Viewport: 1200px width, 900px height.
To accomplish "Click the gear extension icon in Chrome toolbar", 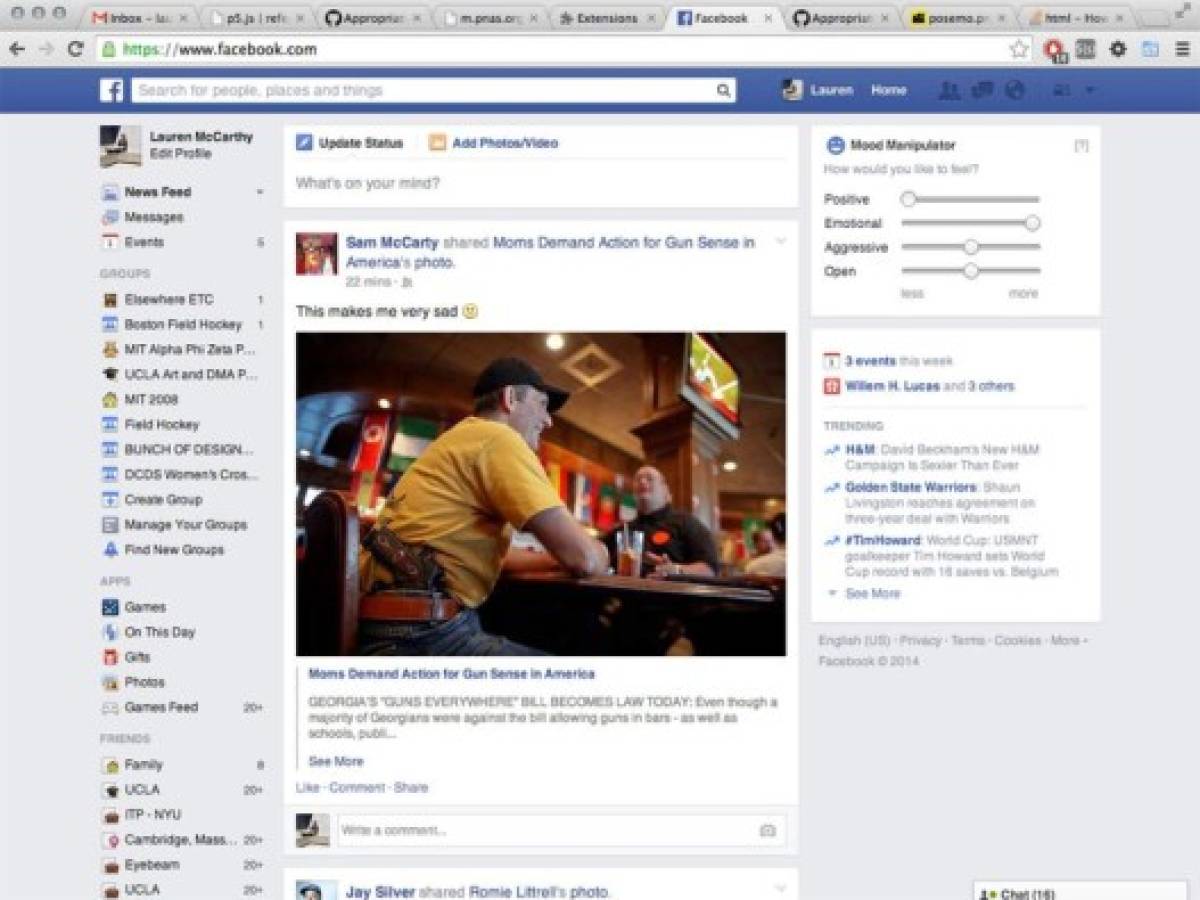I will coord(1118,49).
